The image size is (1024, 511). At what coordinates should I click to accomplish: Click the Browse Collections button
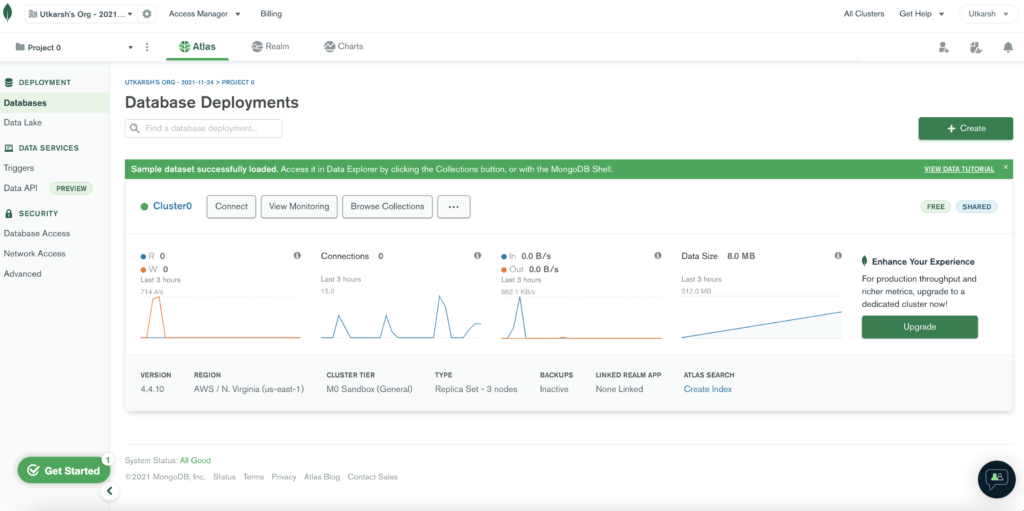[387, 206]
